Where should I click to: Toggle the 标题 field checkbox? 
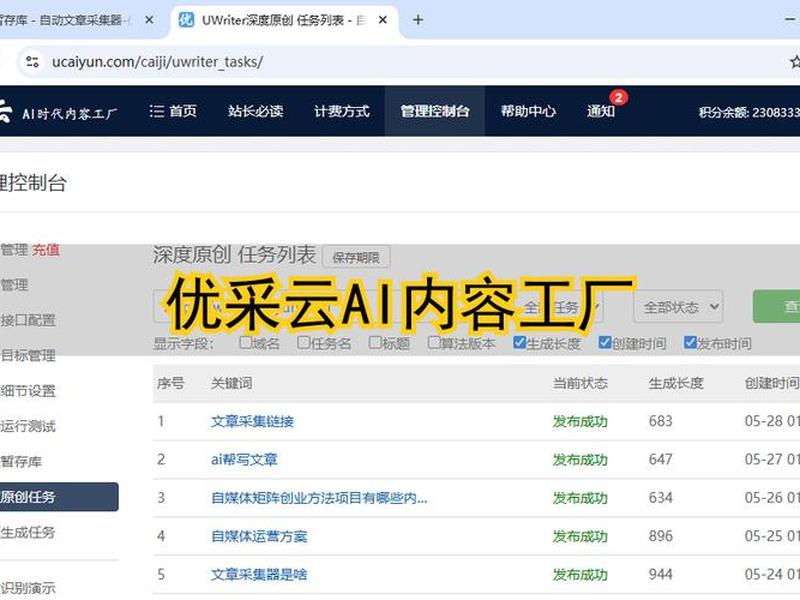(x=376, y=342)
